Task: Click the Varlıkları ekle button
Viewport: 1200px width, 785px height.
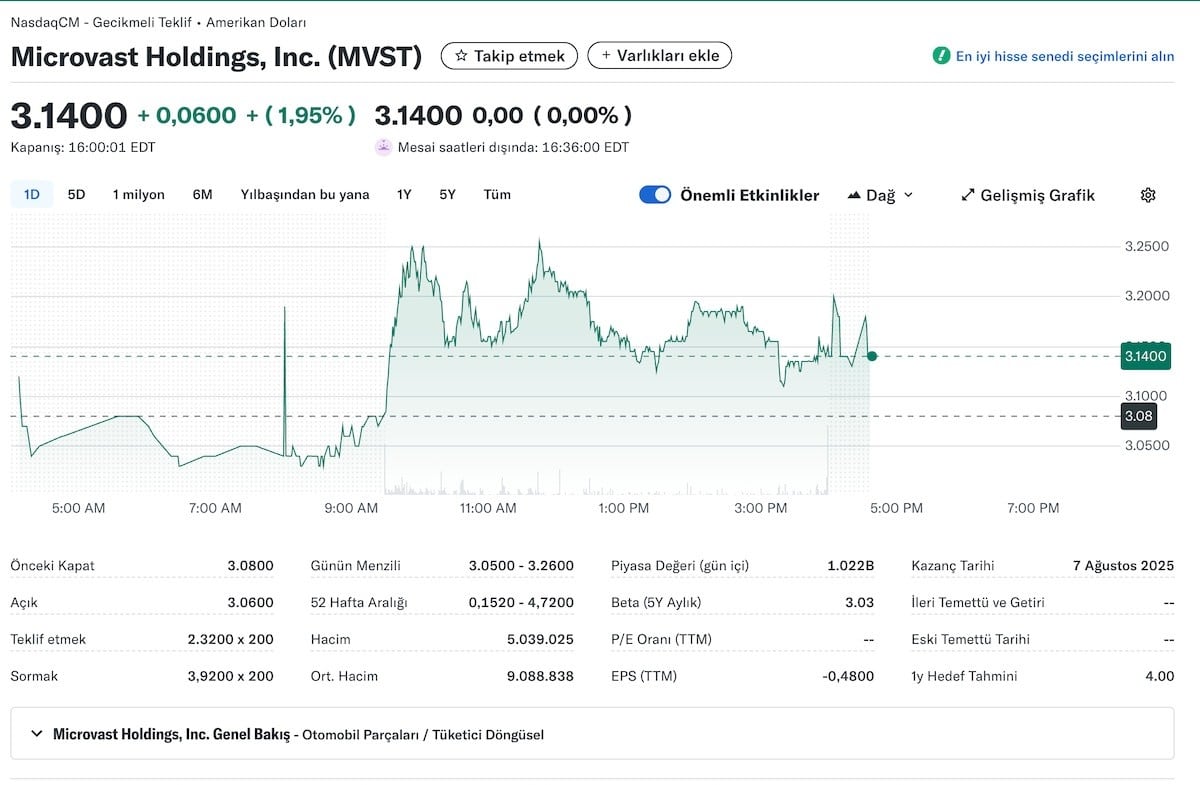Action: (660, 55)
